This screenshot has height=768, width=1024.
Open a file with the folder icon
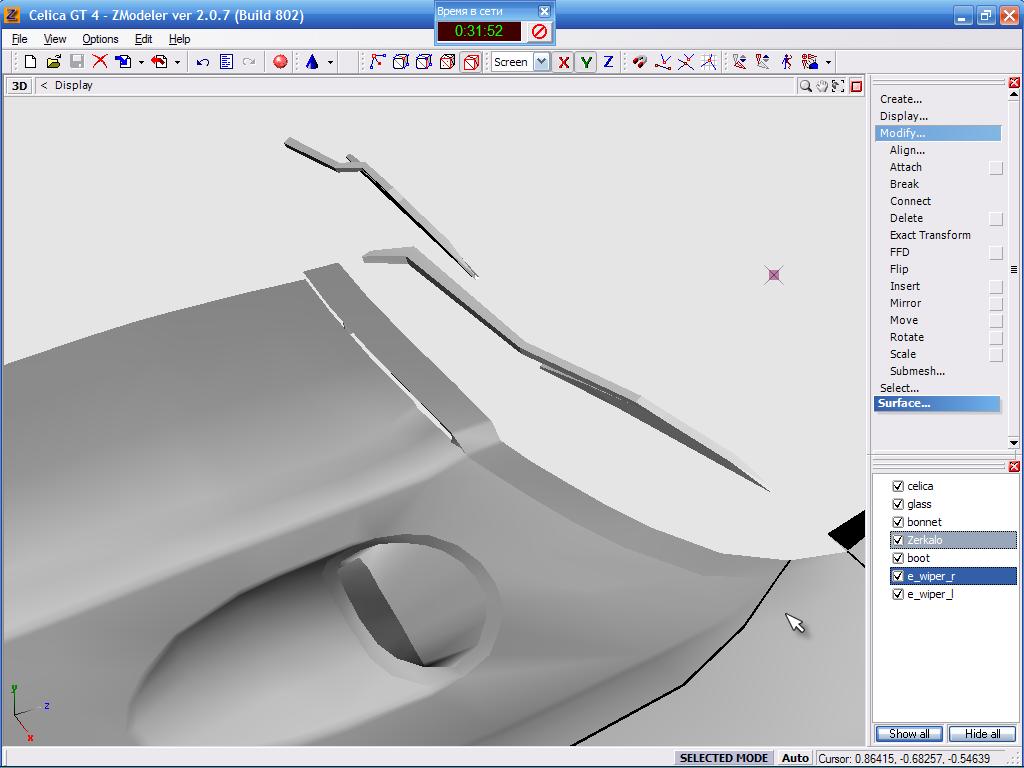(x=54, y=62)
